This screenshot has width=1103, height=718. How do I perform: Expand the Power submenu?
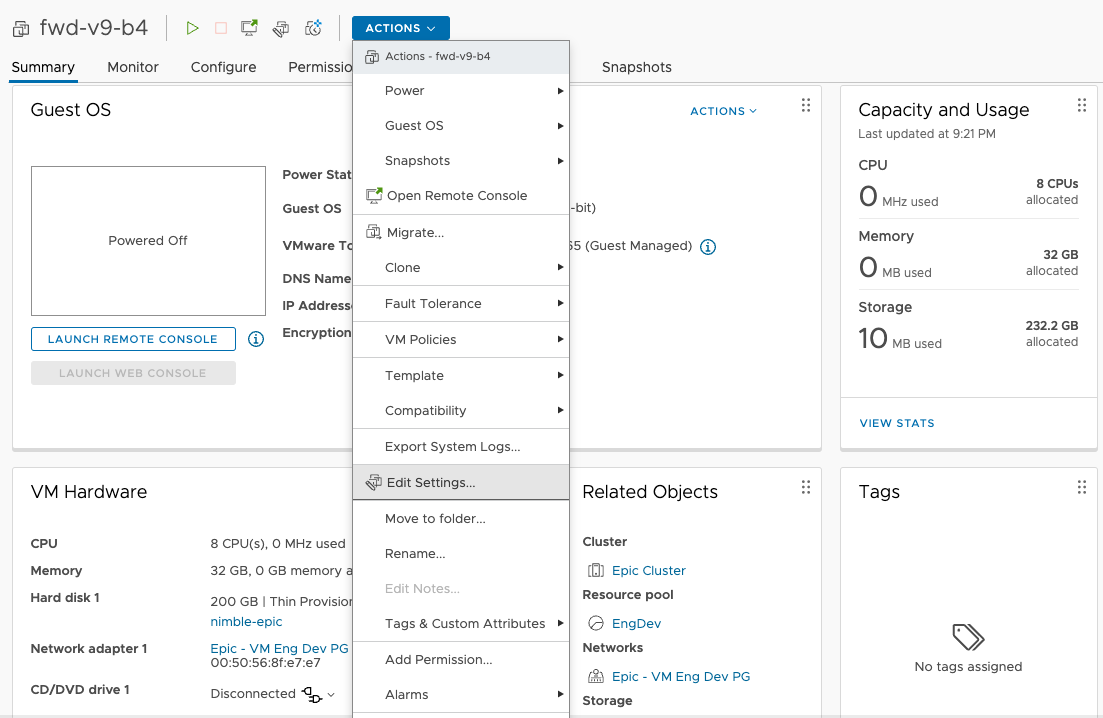(461, 90)
